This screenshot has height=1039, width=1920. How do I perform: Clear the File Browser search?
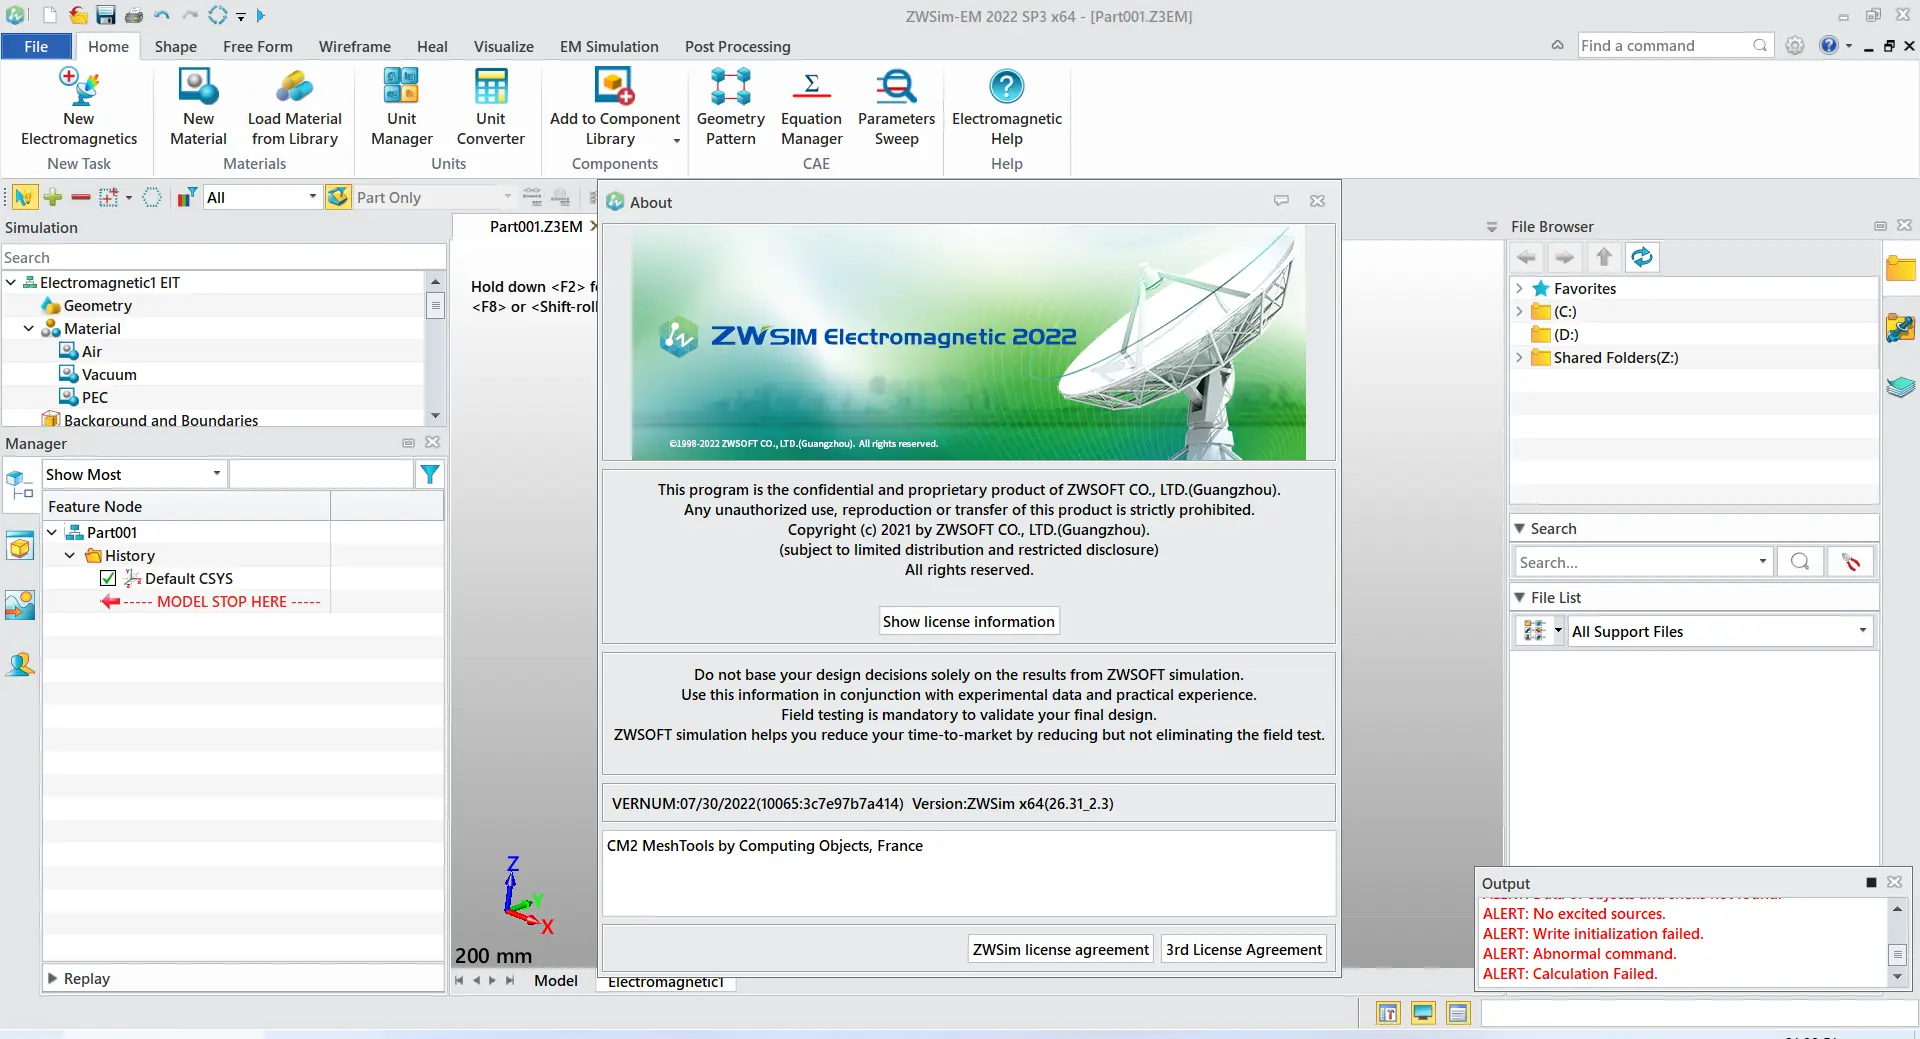coord(1851,562)
